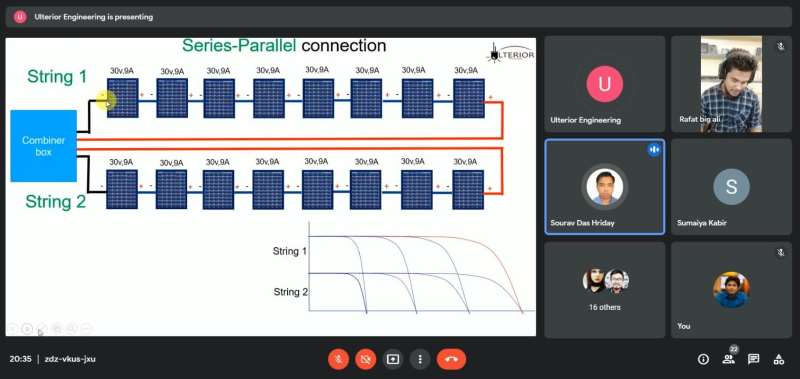Open the activities panel icon

pyautogui.click(x=779, y=360)
